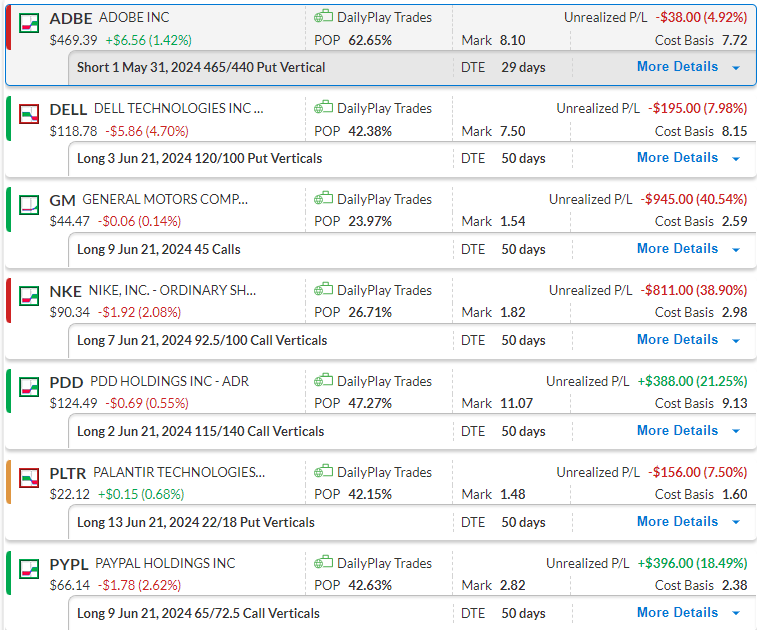Expand the PLTR More Details arrow
The width and height of the screenshot is (757, 630).
coord(736,523)
